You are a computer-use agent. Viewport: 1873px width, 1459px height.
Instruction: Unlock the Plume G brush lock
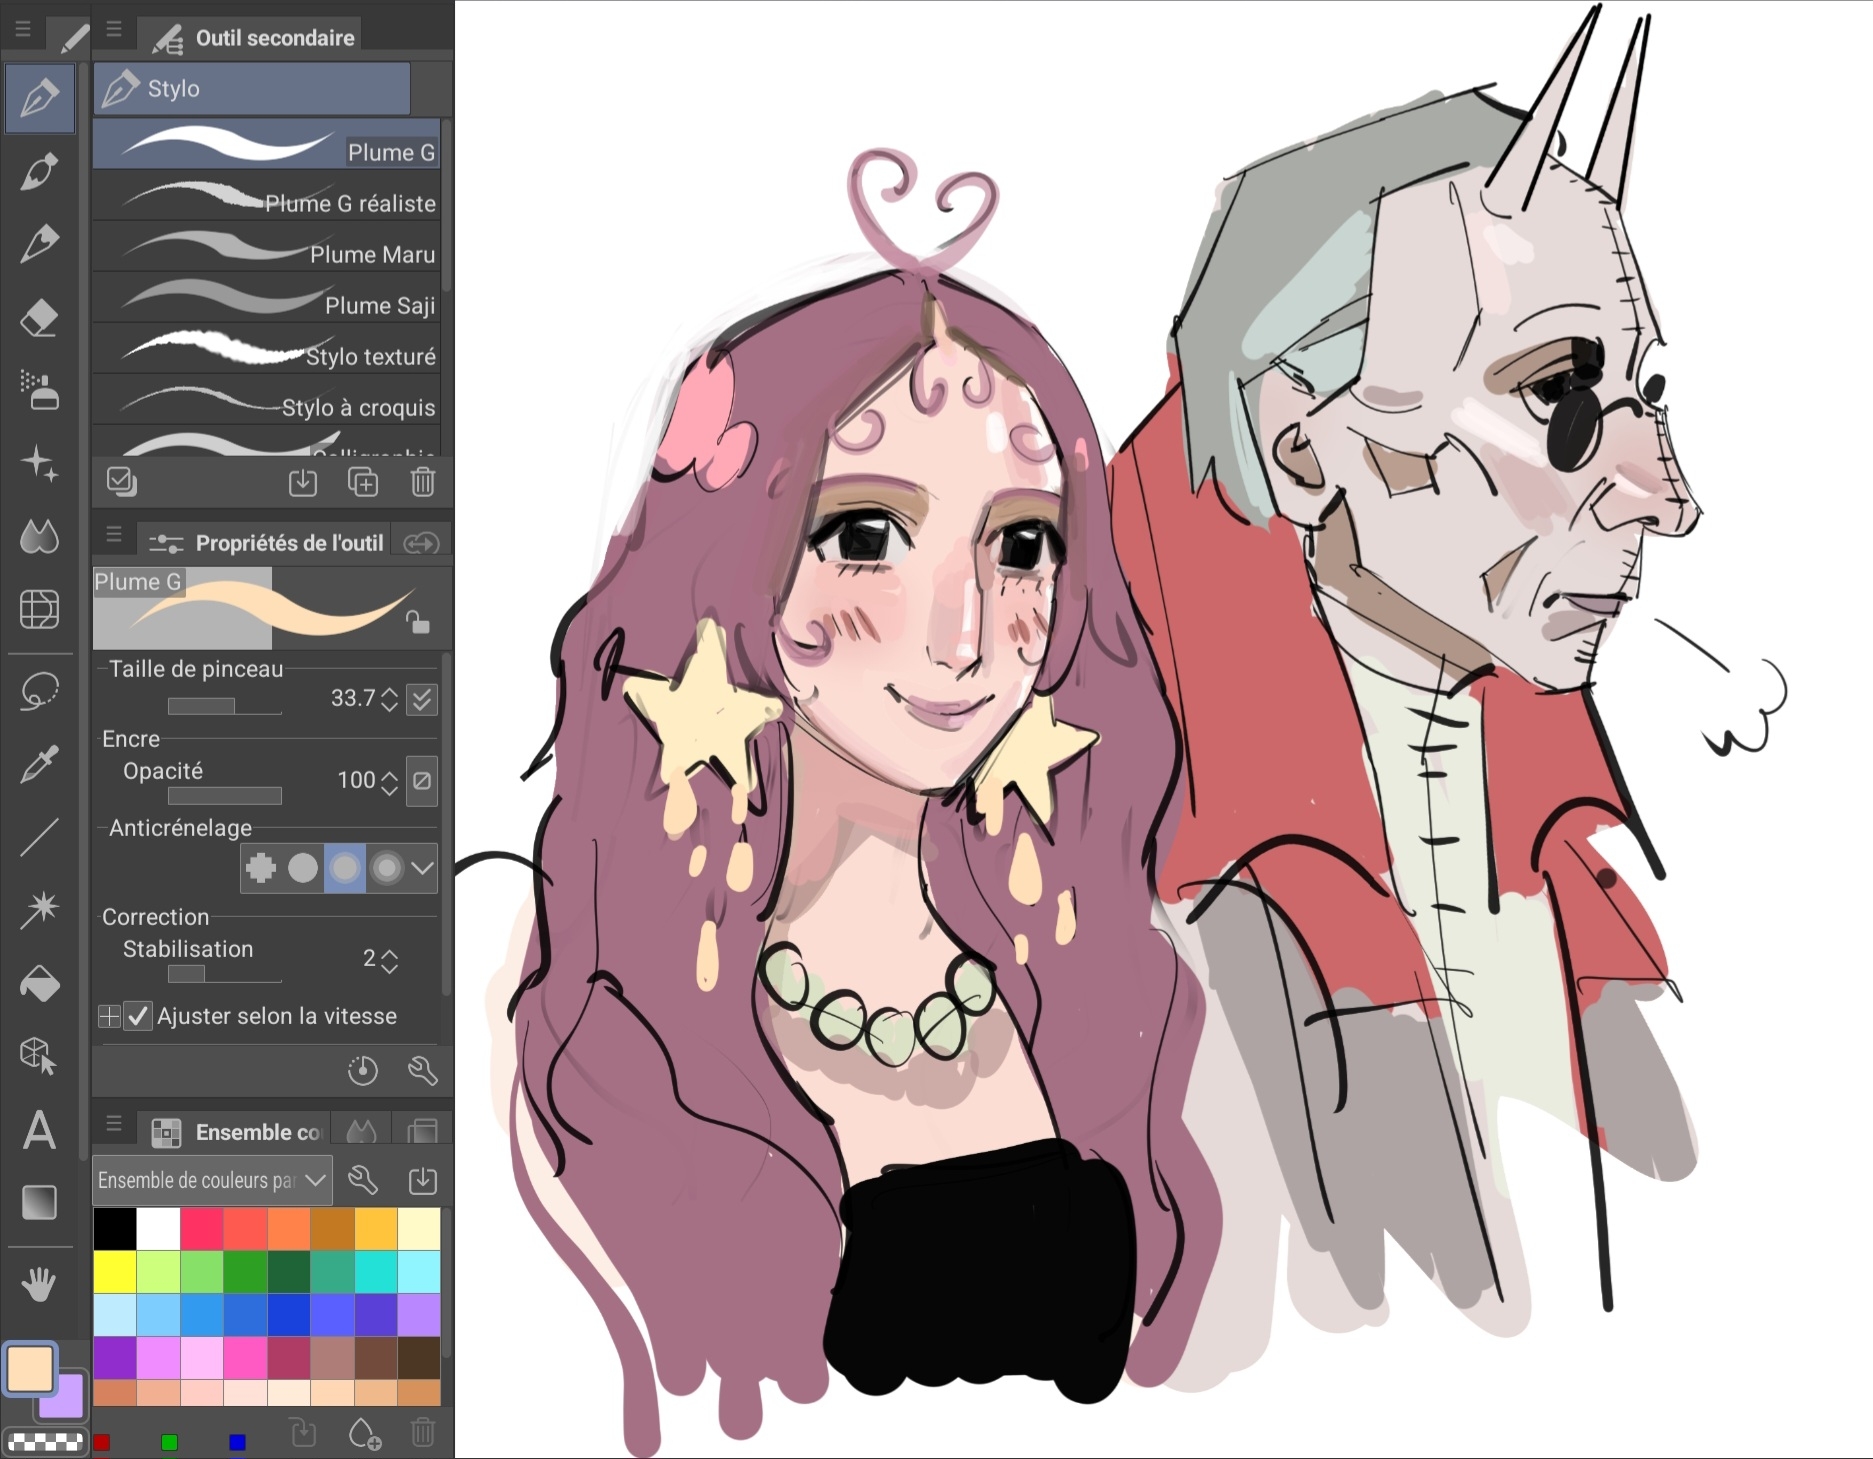coord(418,623)
